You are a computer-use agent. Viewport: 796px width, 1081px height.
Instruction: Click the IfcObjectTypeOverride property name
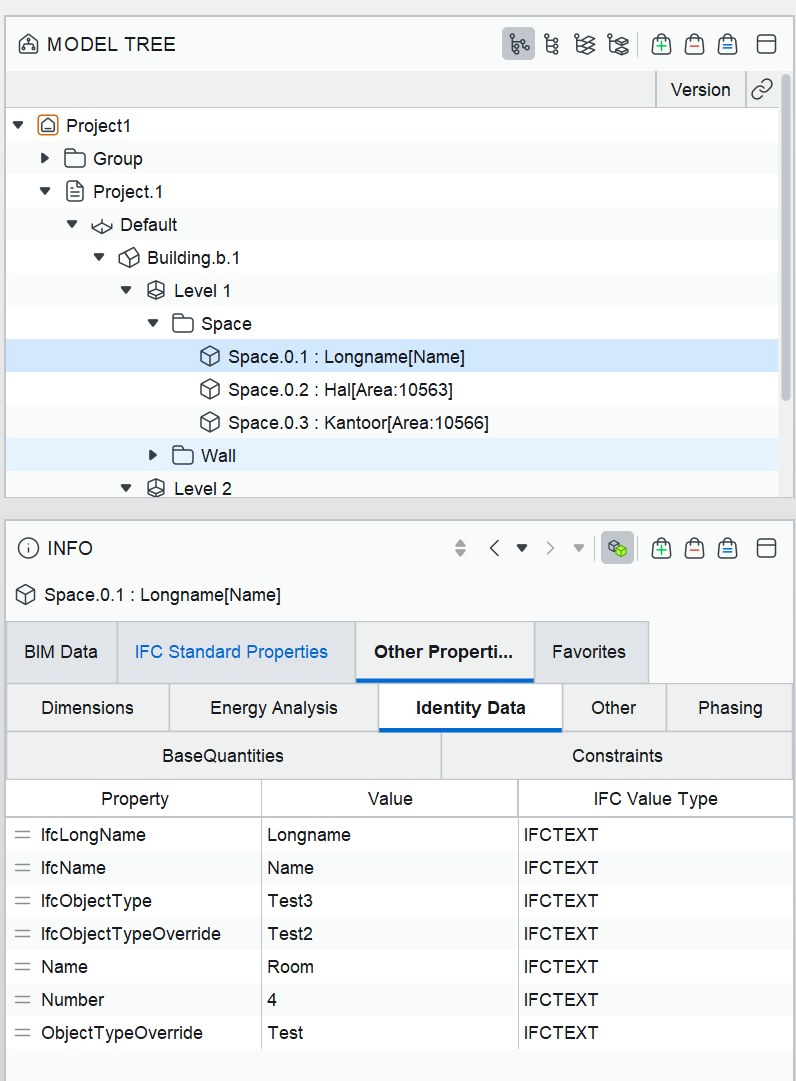coord(131,933)
